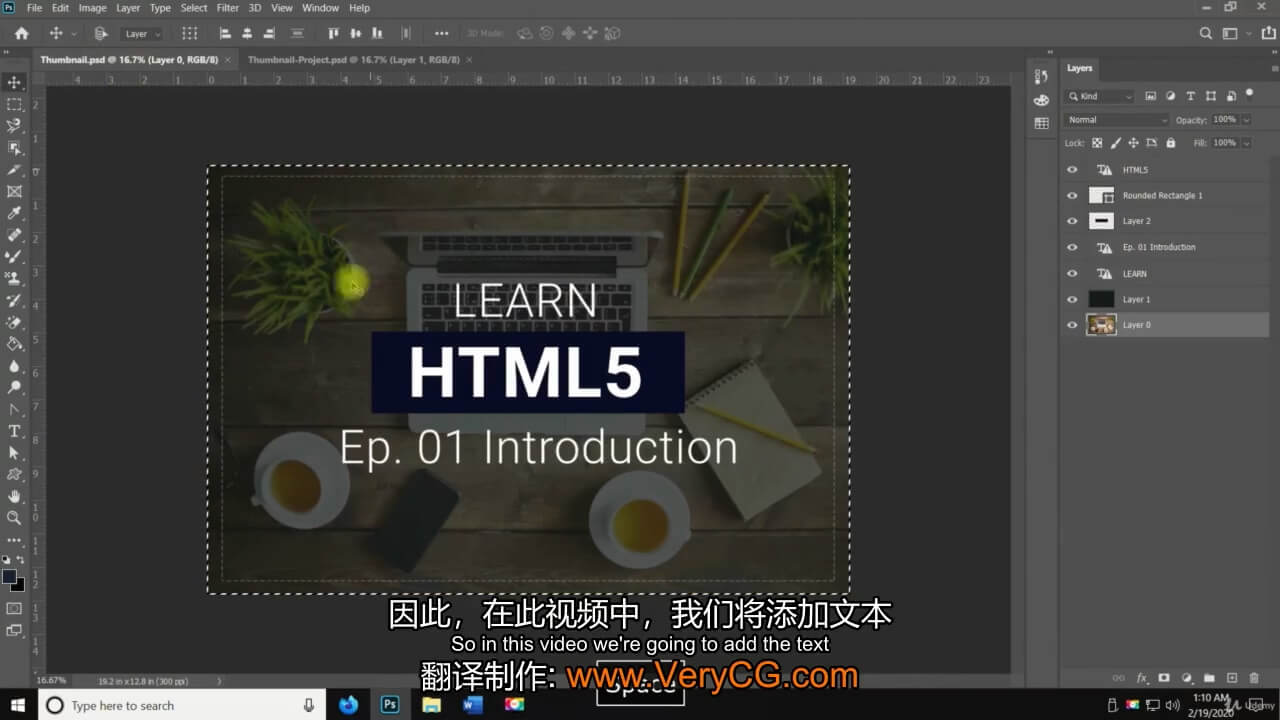
Task: Select the Path Selection tool
Action: [14, 453]
